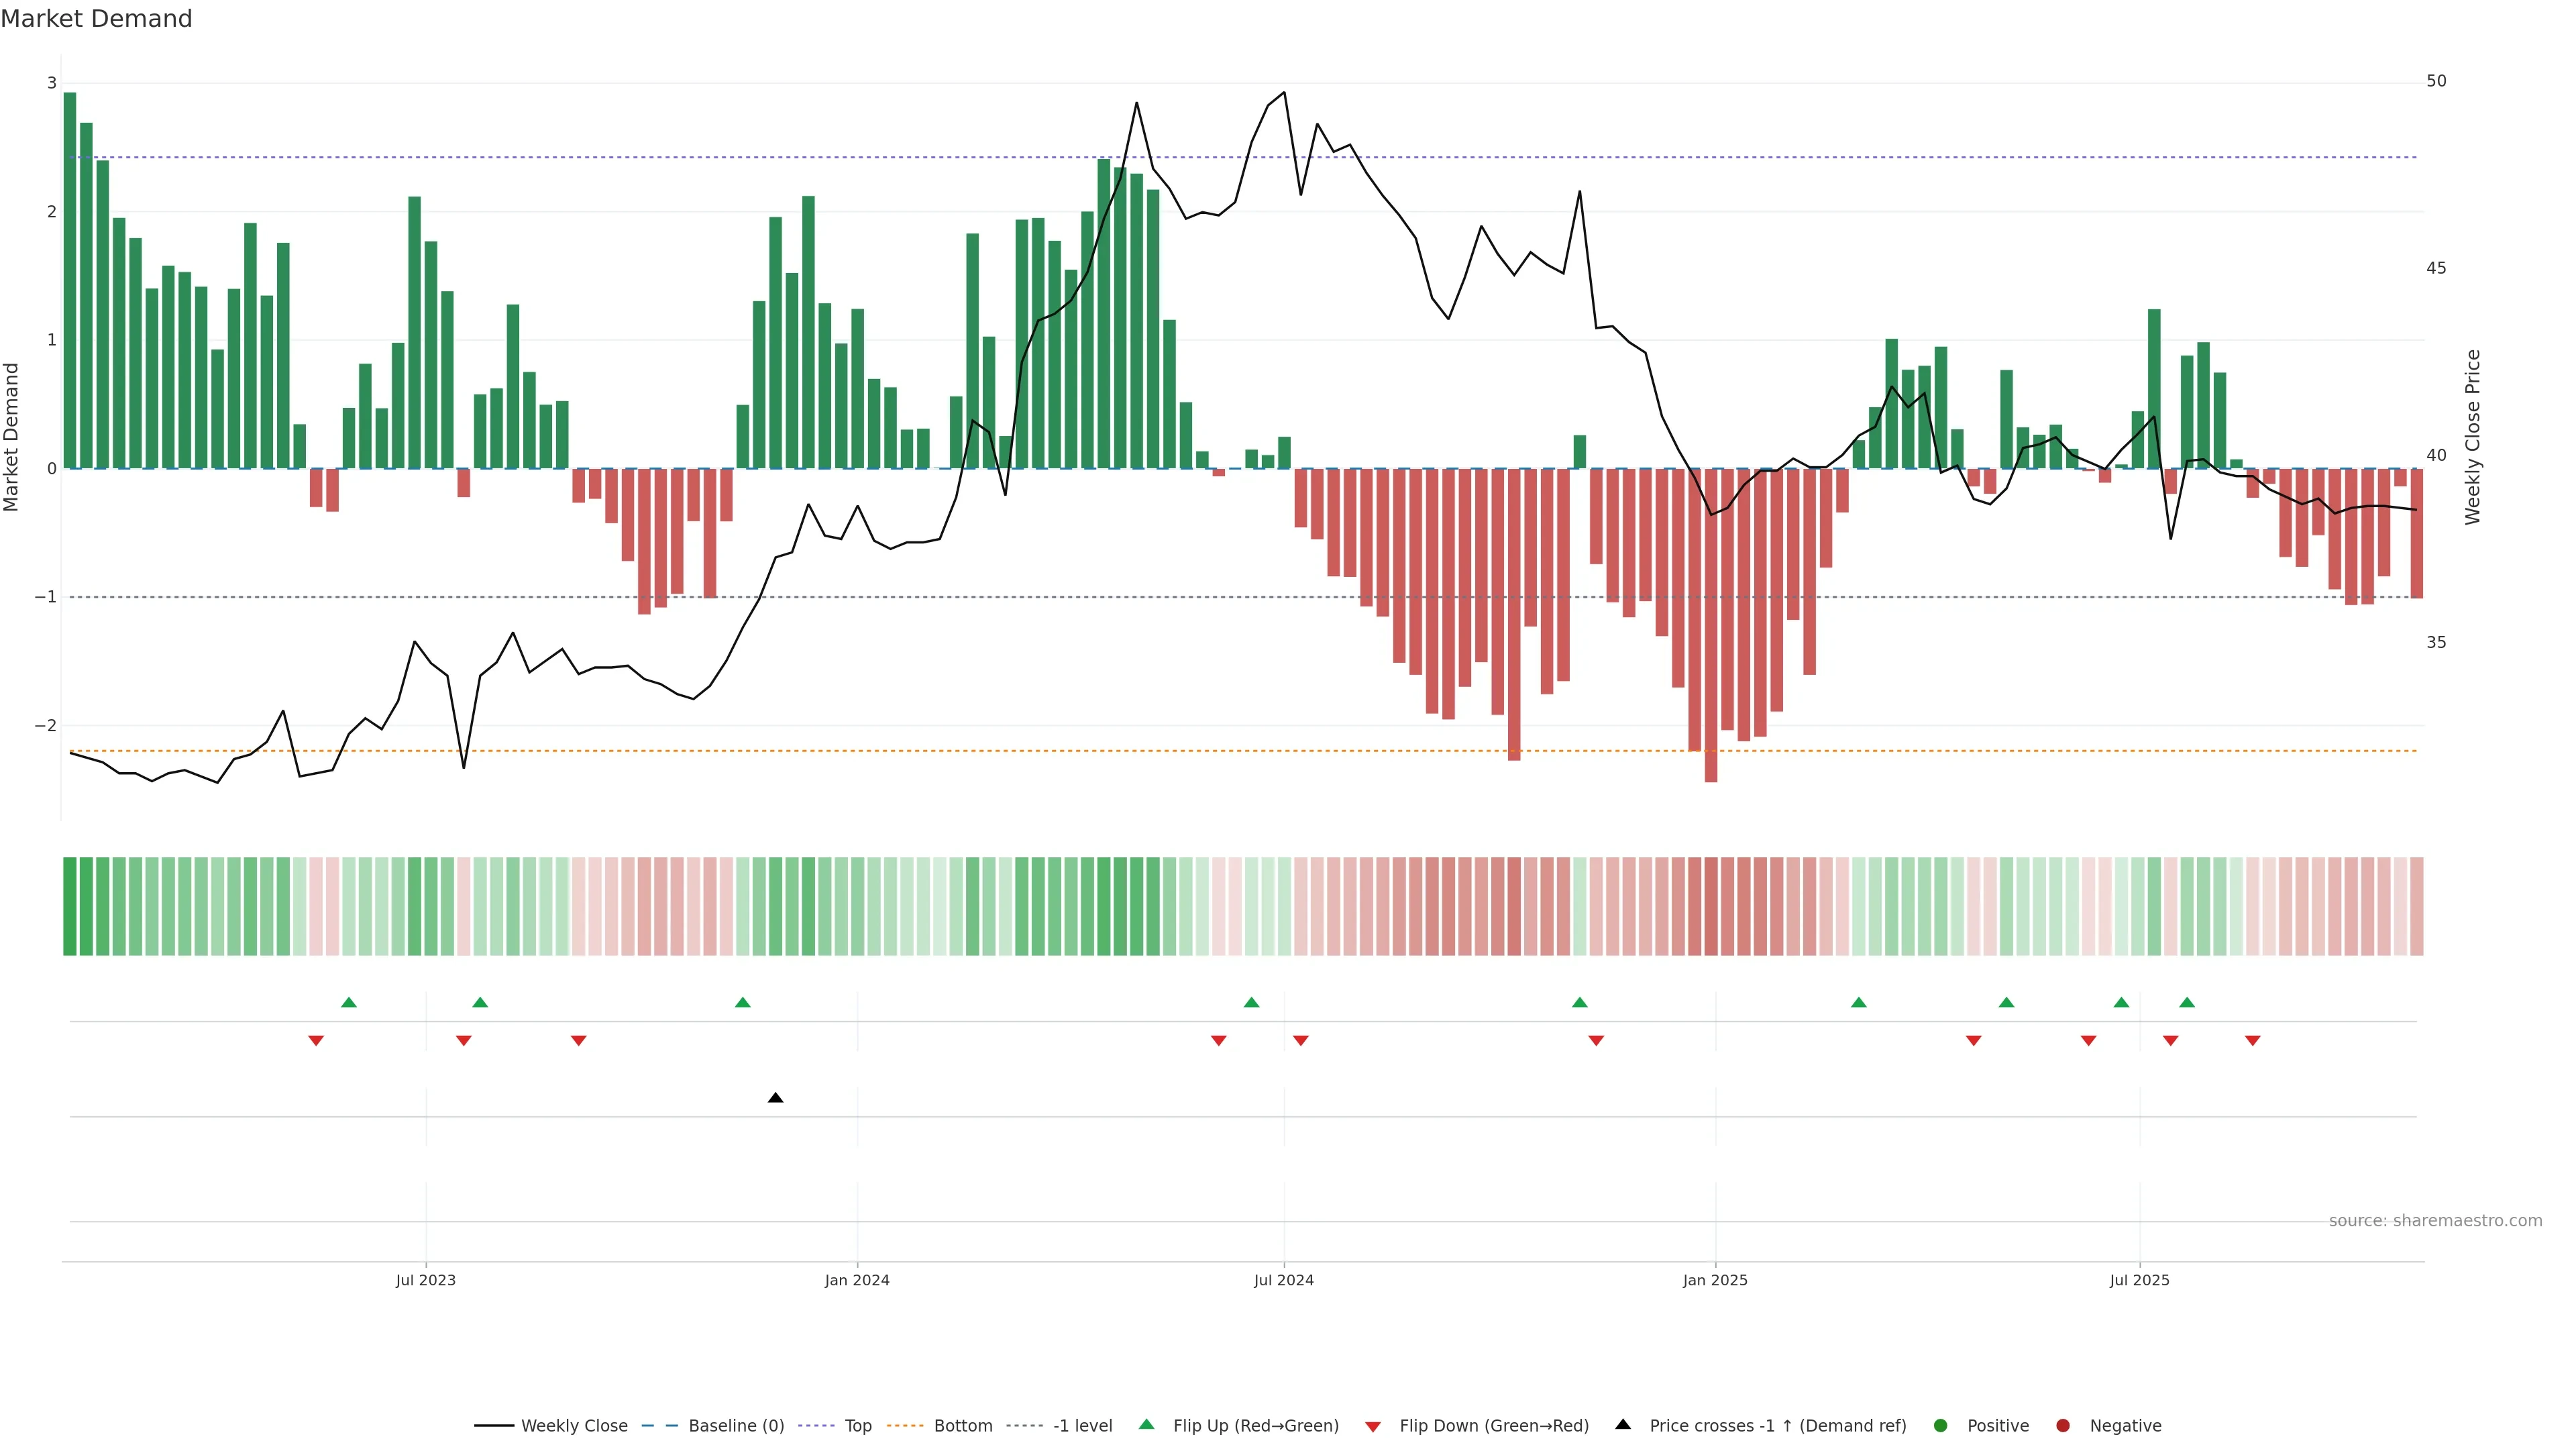Click the Negative red circle legend
This screenshot has width=2576, height=1449.
(2063, 1426)
